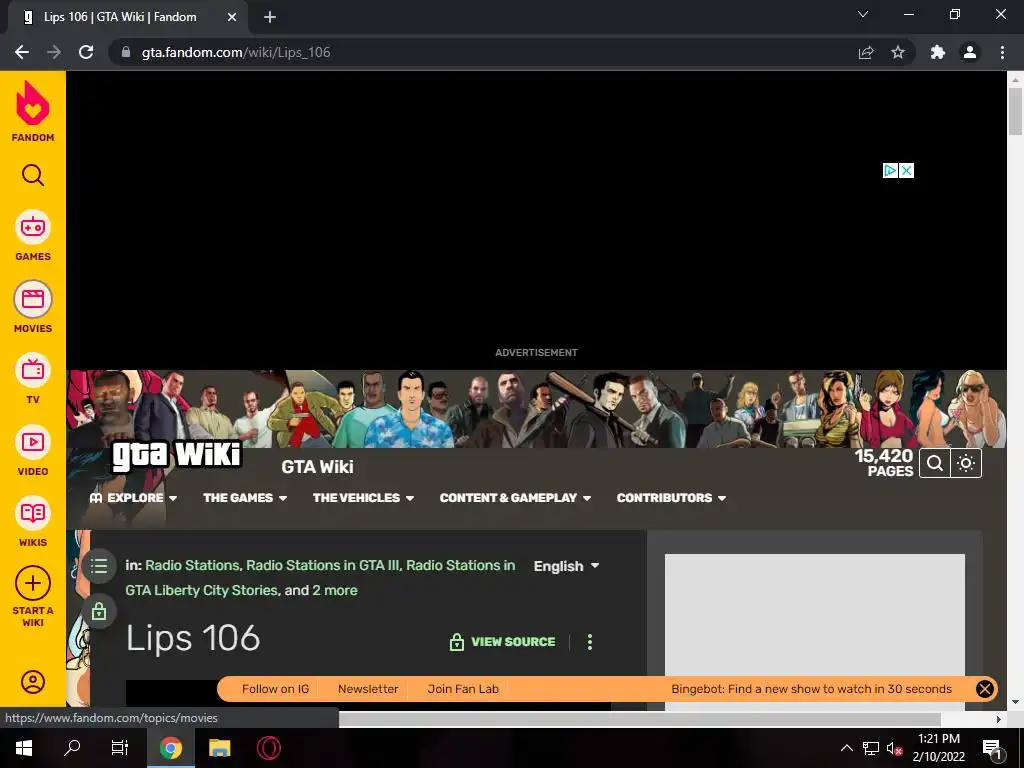Viewport: 1024px width, 768px height.
Task: Open Radio Stations in GTA III link
Action: (323, 566)
